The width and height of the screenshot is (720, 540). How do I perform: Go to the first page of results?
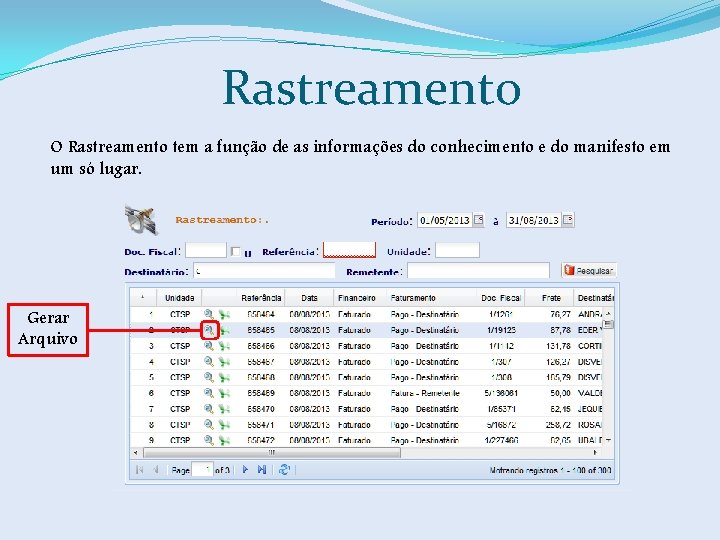[x=140, y=469]
